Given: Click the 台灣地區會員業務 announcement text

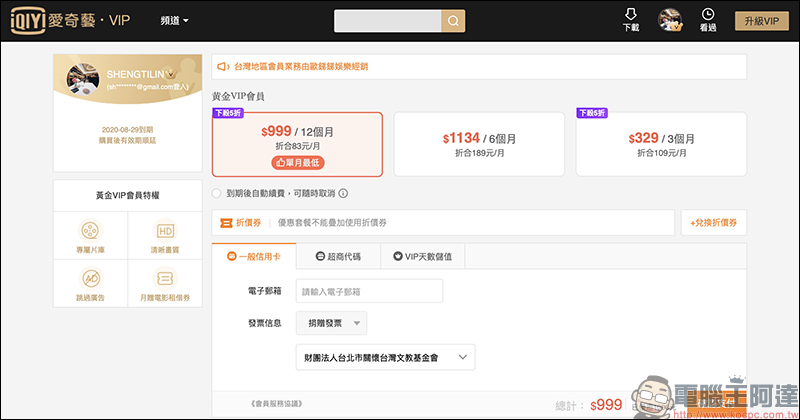Looking at the screenshot, I should pyautogui.click(x=301, y=66).
